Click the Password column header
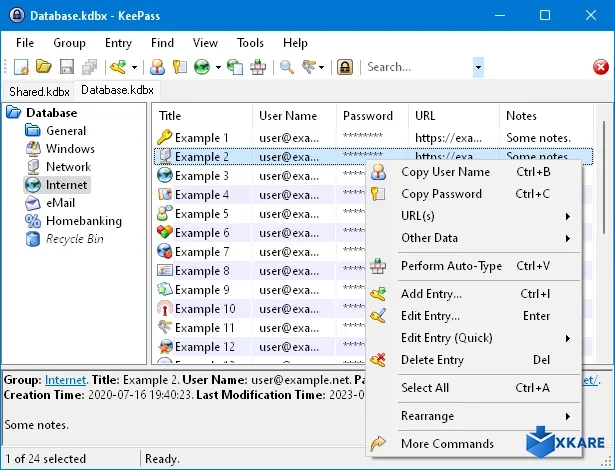The width and height of the screenshot is (615, 470). [372, 116]
